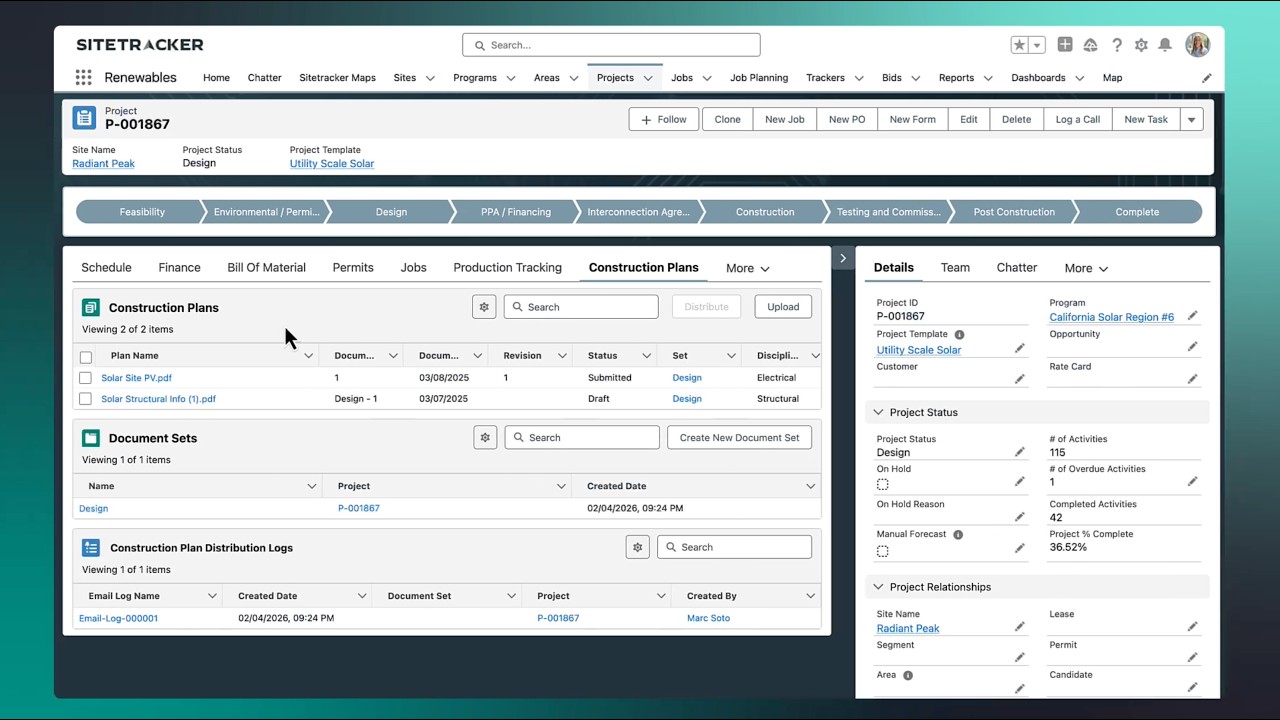
Task: Edit the On Hold Reason pencil
Action: pos(1019,517)
